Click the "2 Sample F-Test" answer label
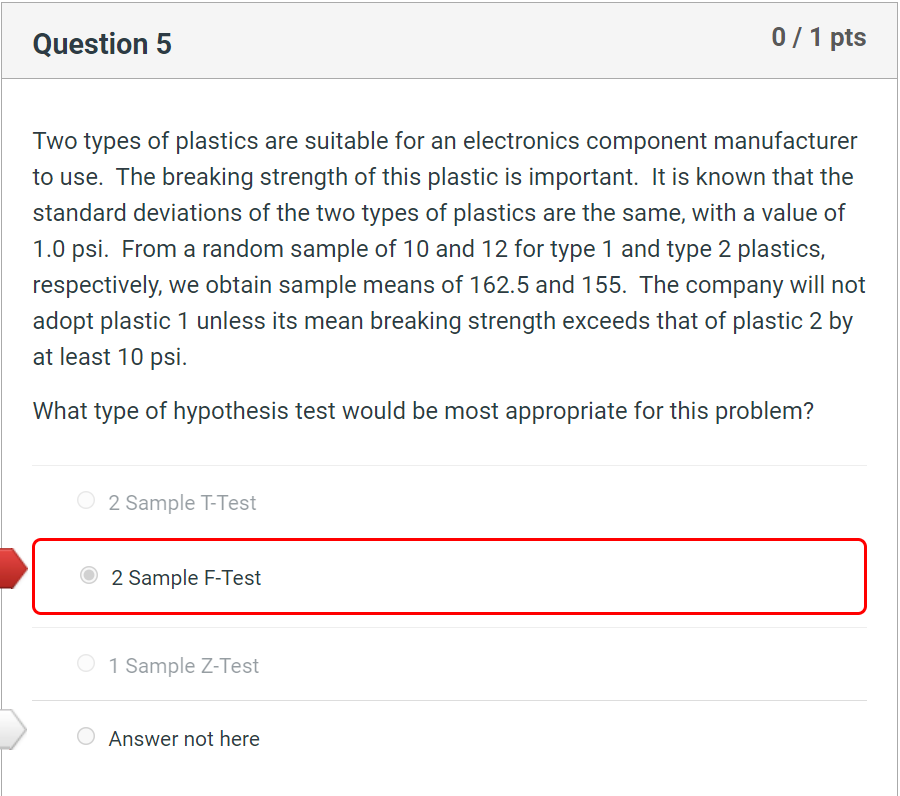900x796 pixels. point(186,577)
